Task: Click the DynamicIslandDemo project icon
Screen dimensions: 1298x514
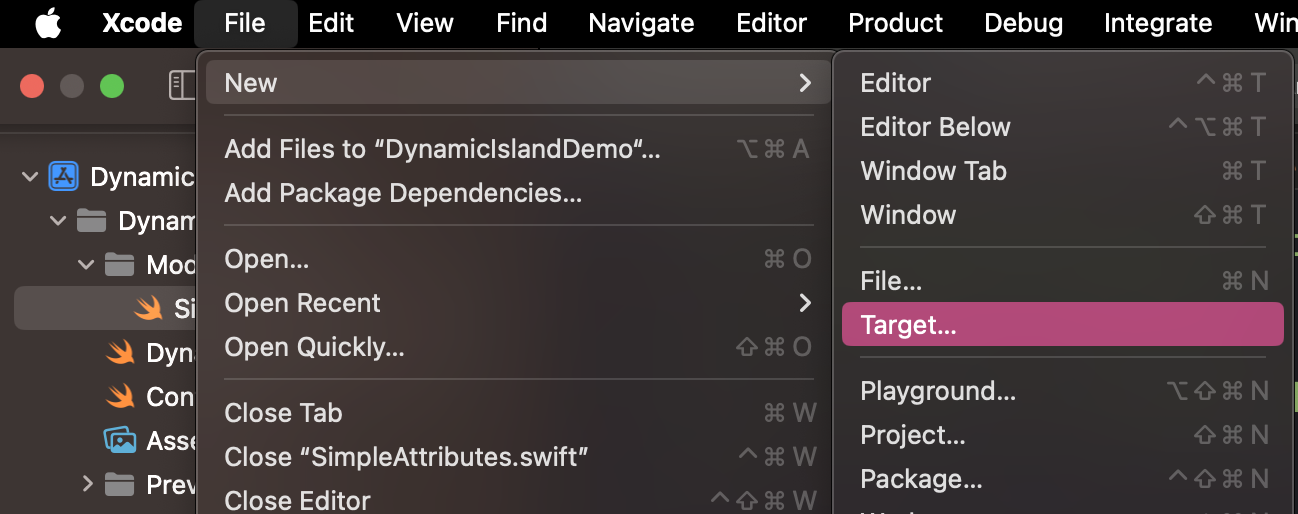Action: [64, 177]
